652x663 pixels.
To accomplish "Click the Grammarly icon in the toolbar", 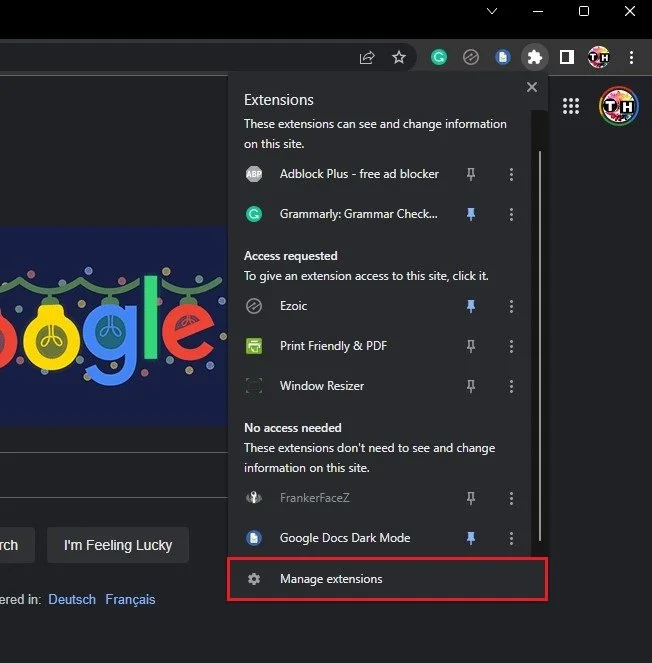I will (x=439, y=57).
